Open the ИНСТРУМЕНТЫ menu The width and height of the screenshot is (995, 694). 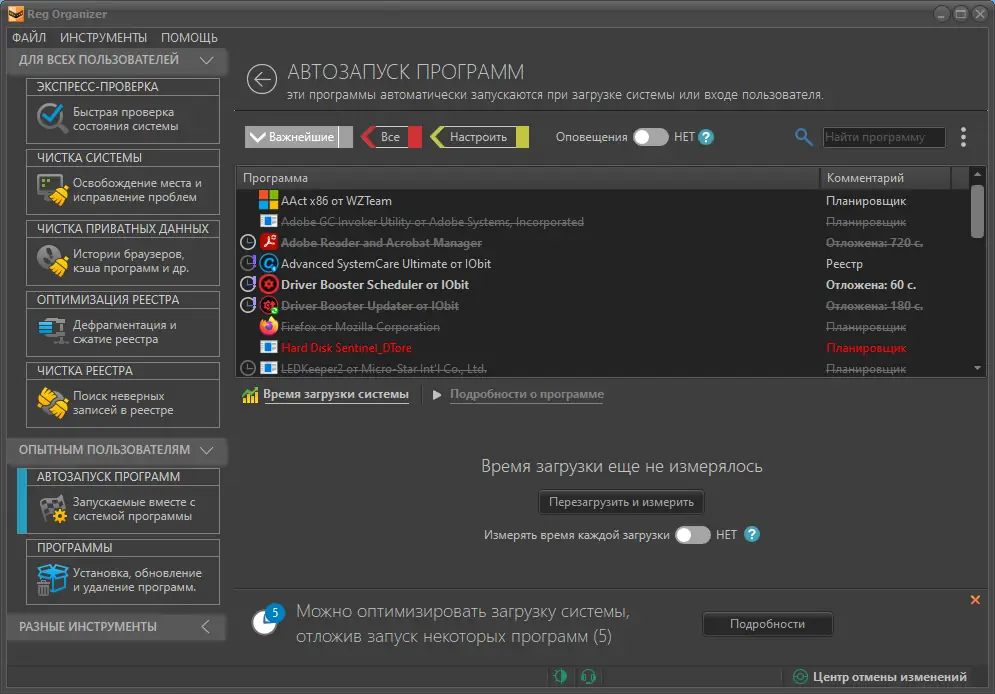103,37
